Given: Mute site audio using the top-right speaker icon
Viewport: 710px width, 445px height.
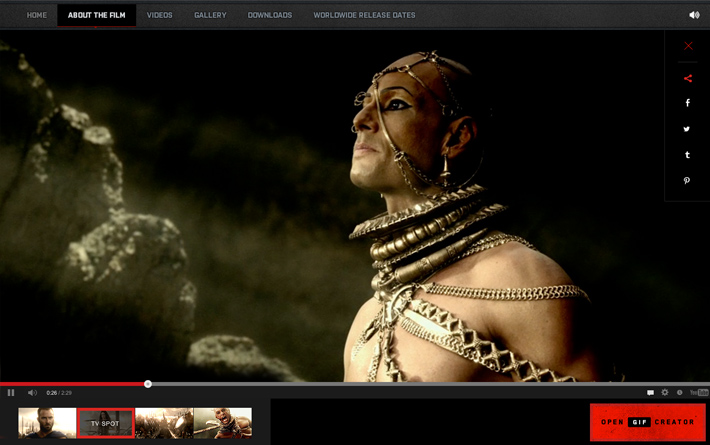Looking at the screenshot, I should point(694,15).
